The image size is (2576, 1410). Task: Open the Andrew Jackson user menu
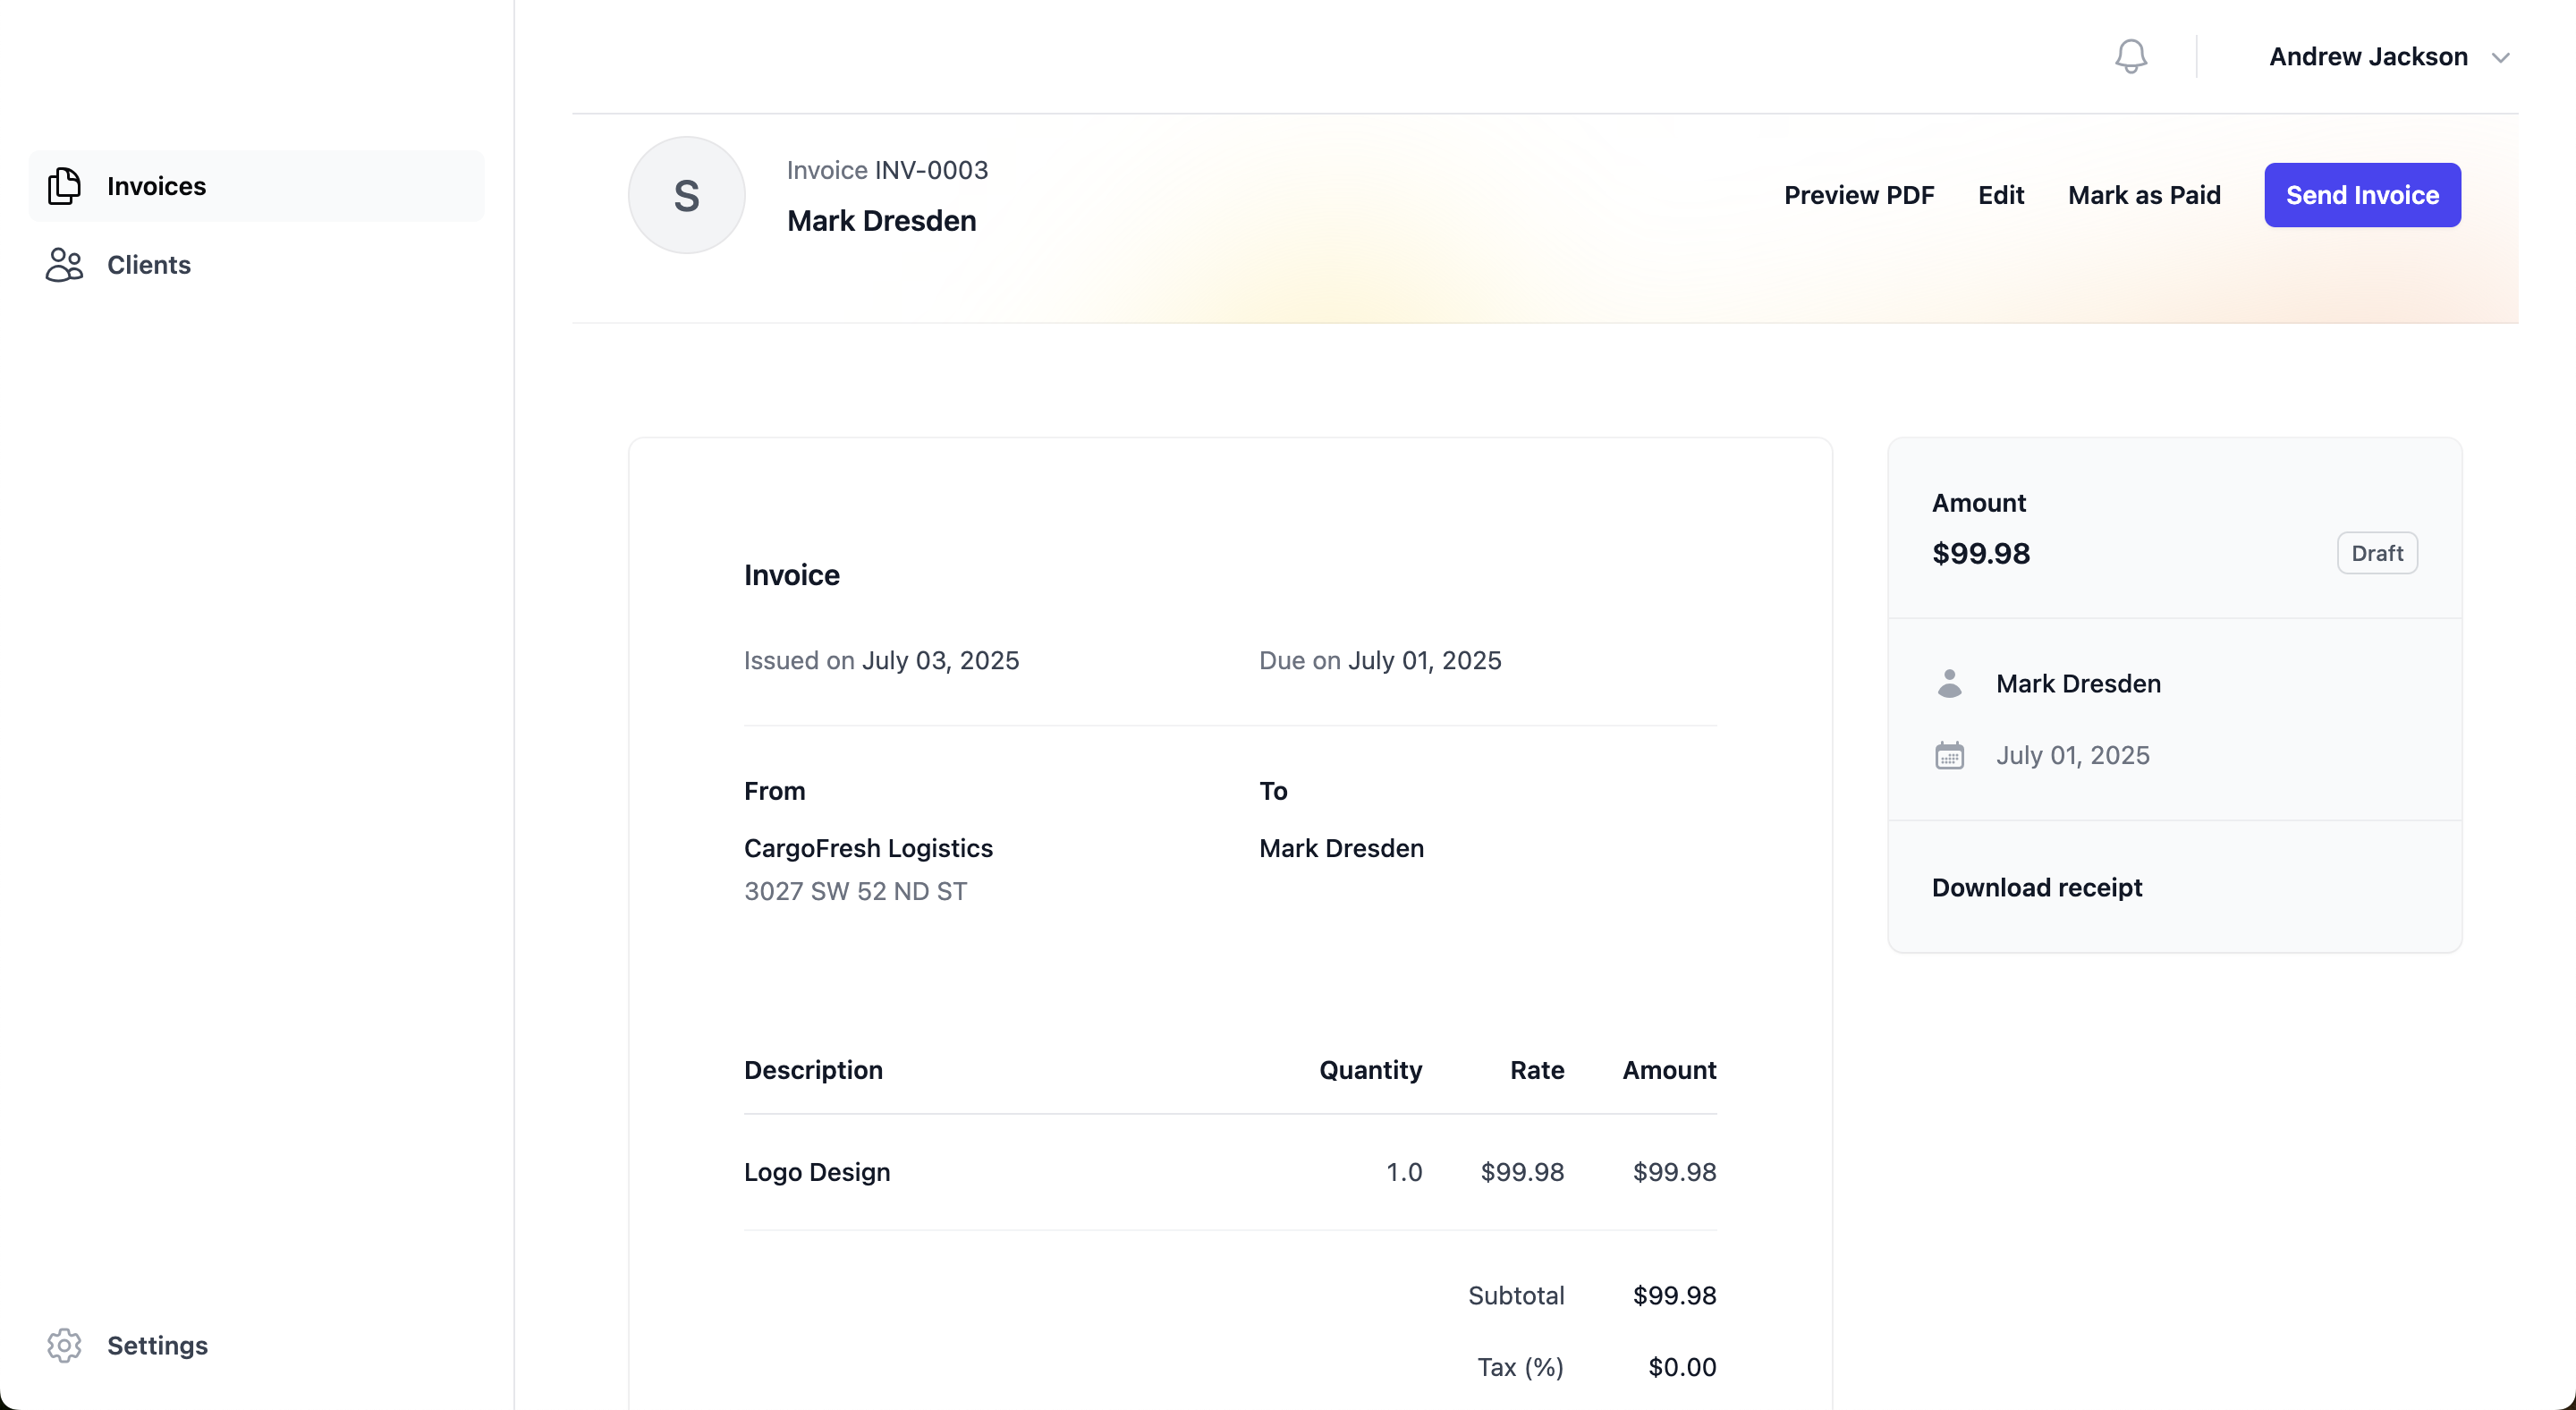pyautogui.click(x=2367, y=57)
